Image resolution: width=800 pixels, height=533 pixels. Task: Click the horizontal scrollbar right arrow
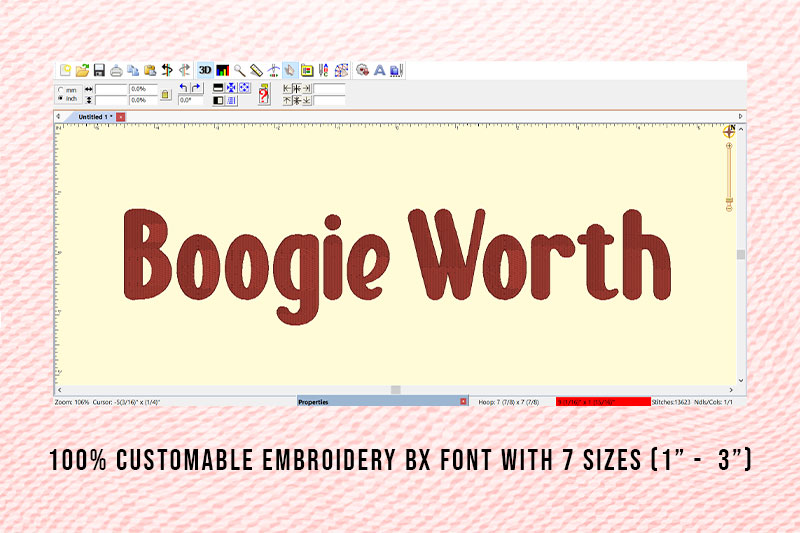coord(731,390)
